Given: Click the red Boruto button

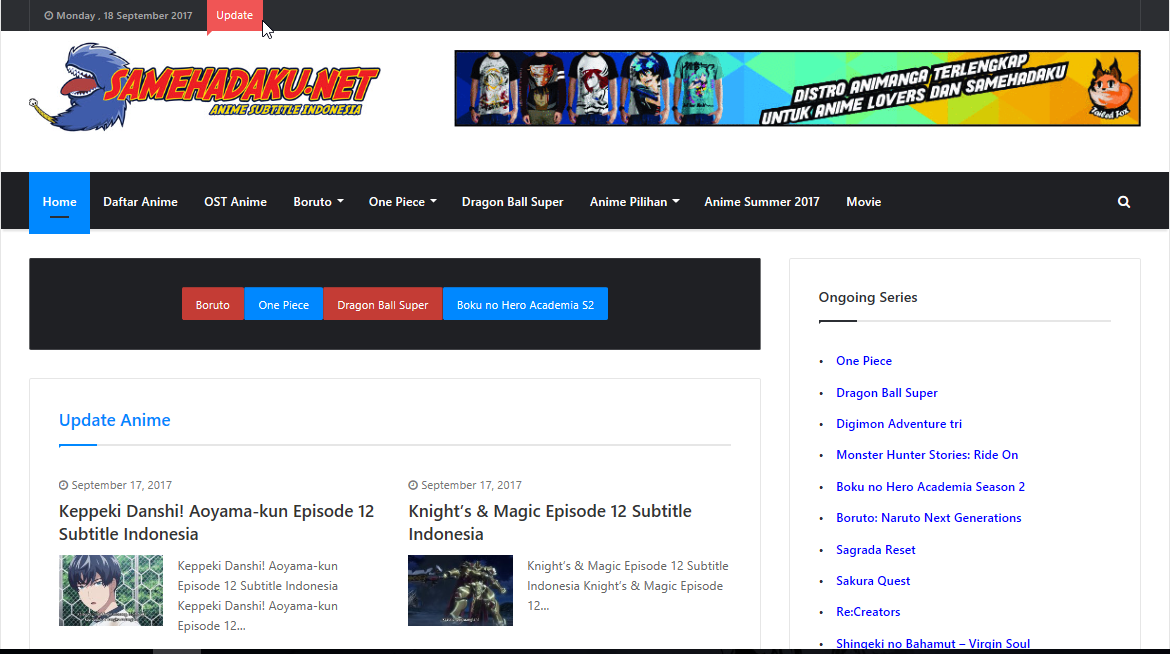Looking at the screenshot, I should click(x=213, y=304).
